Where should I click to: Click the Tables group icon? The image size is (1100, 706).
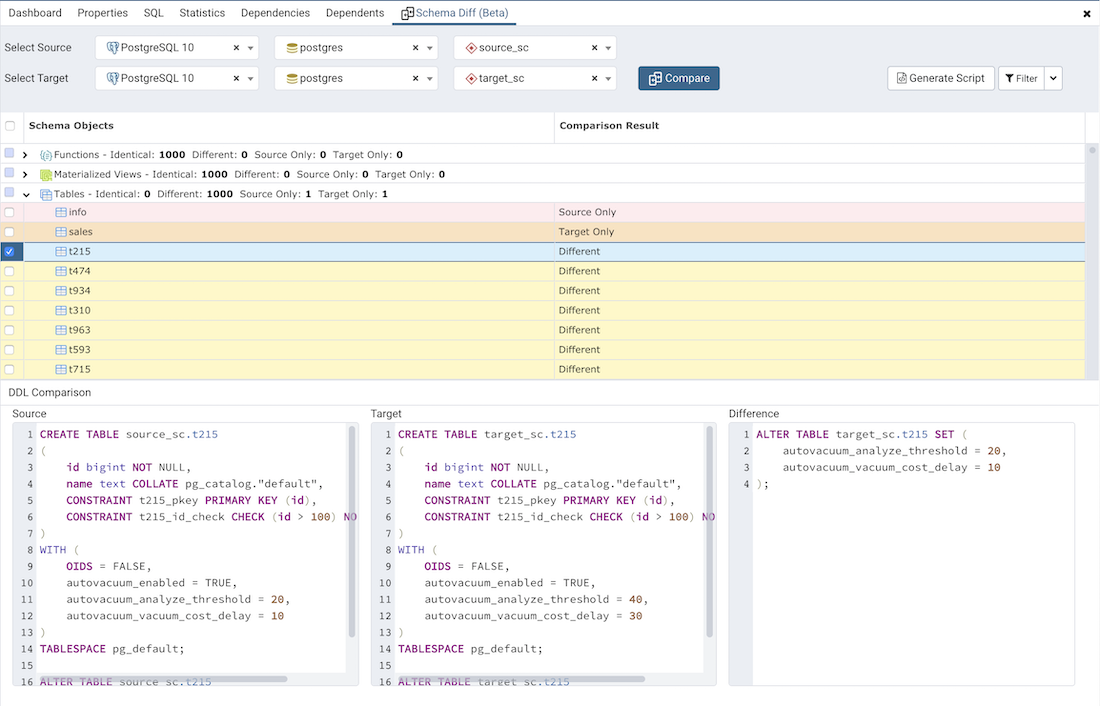[x=46, y=194]
